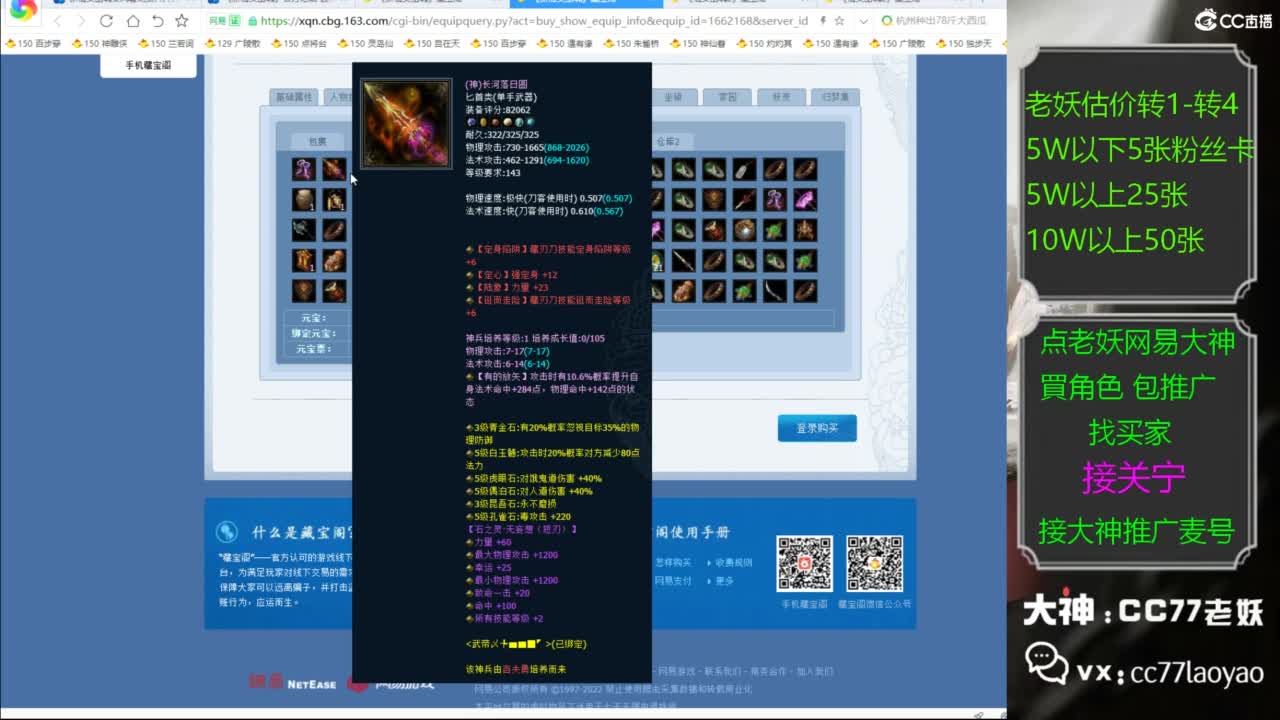
Task: Open the 手机藏宝阁 popup at page top
Action: click(148, 65)
